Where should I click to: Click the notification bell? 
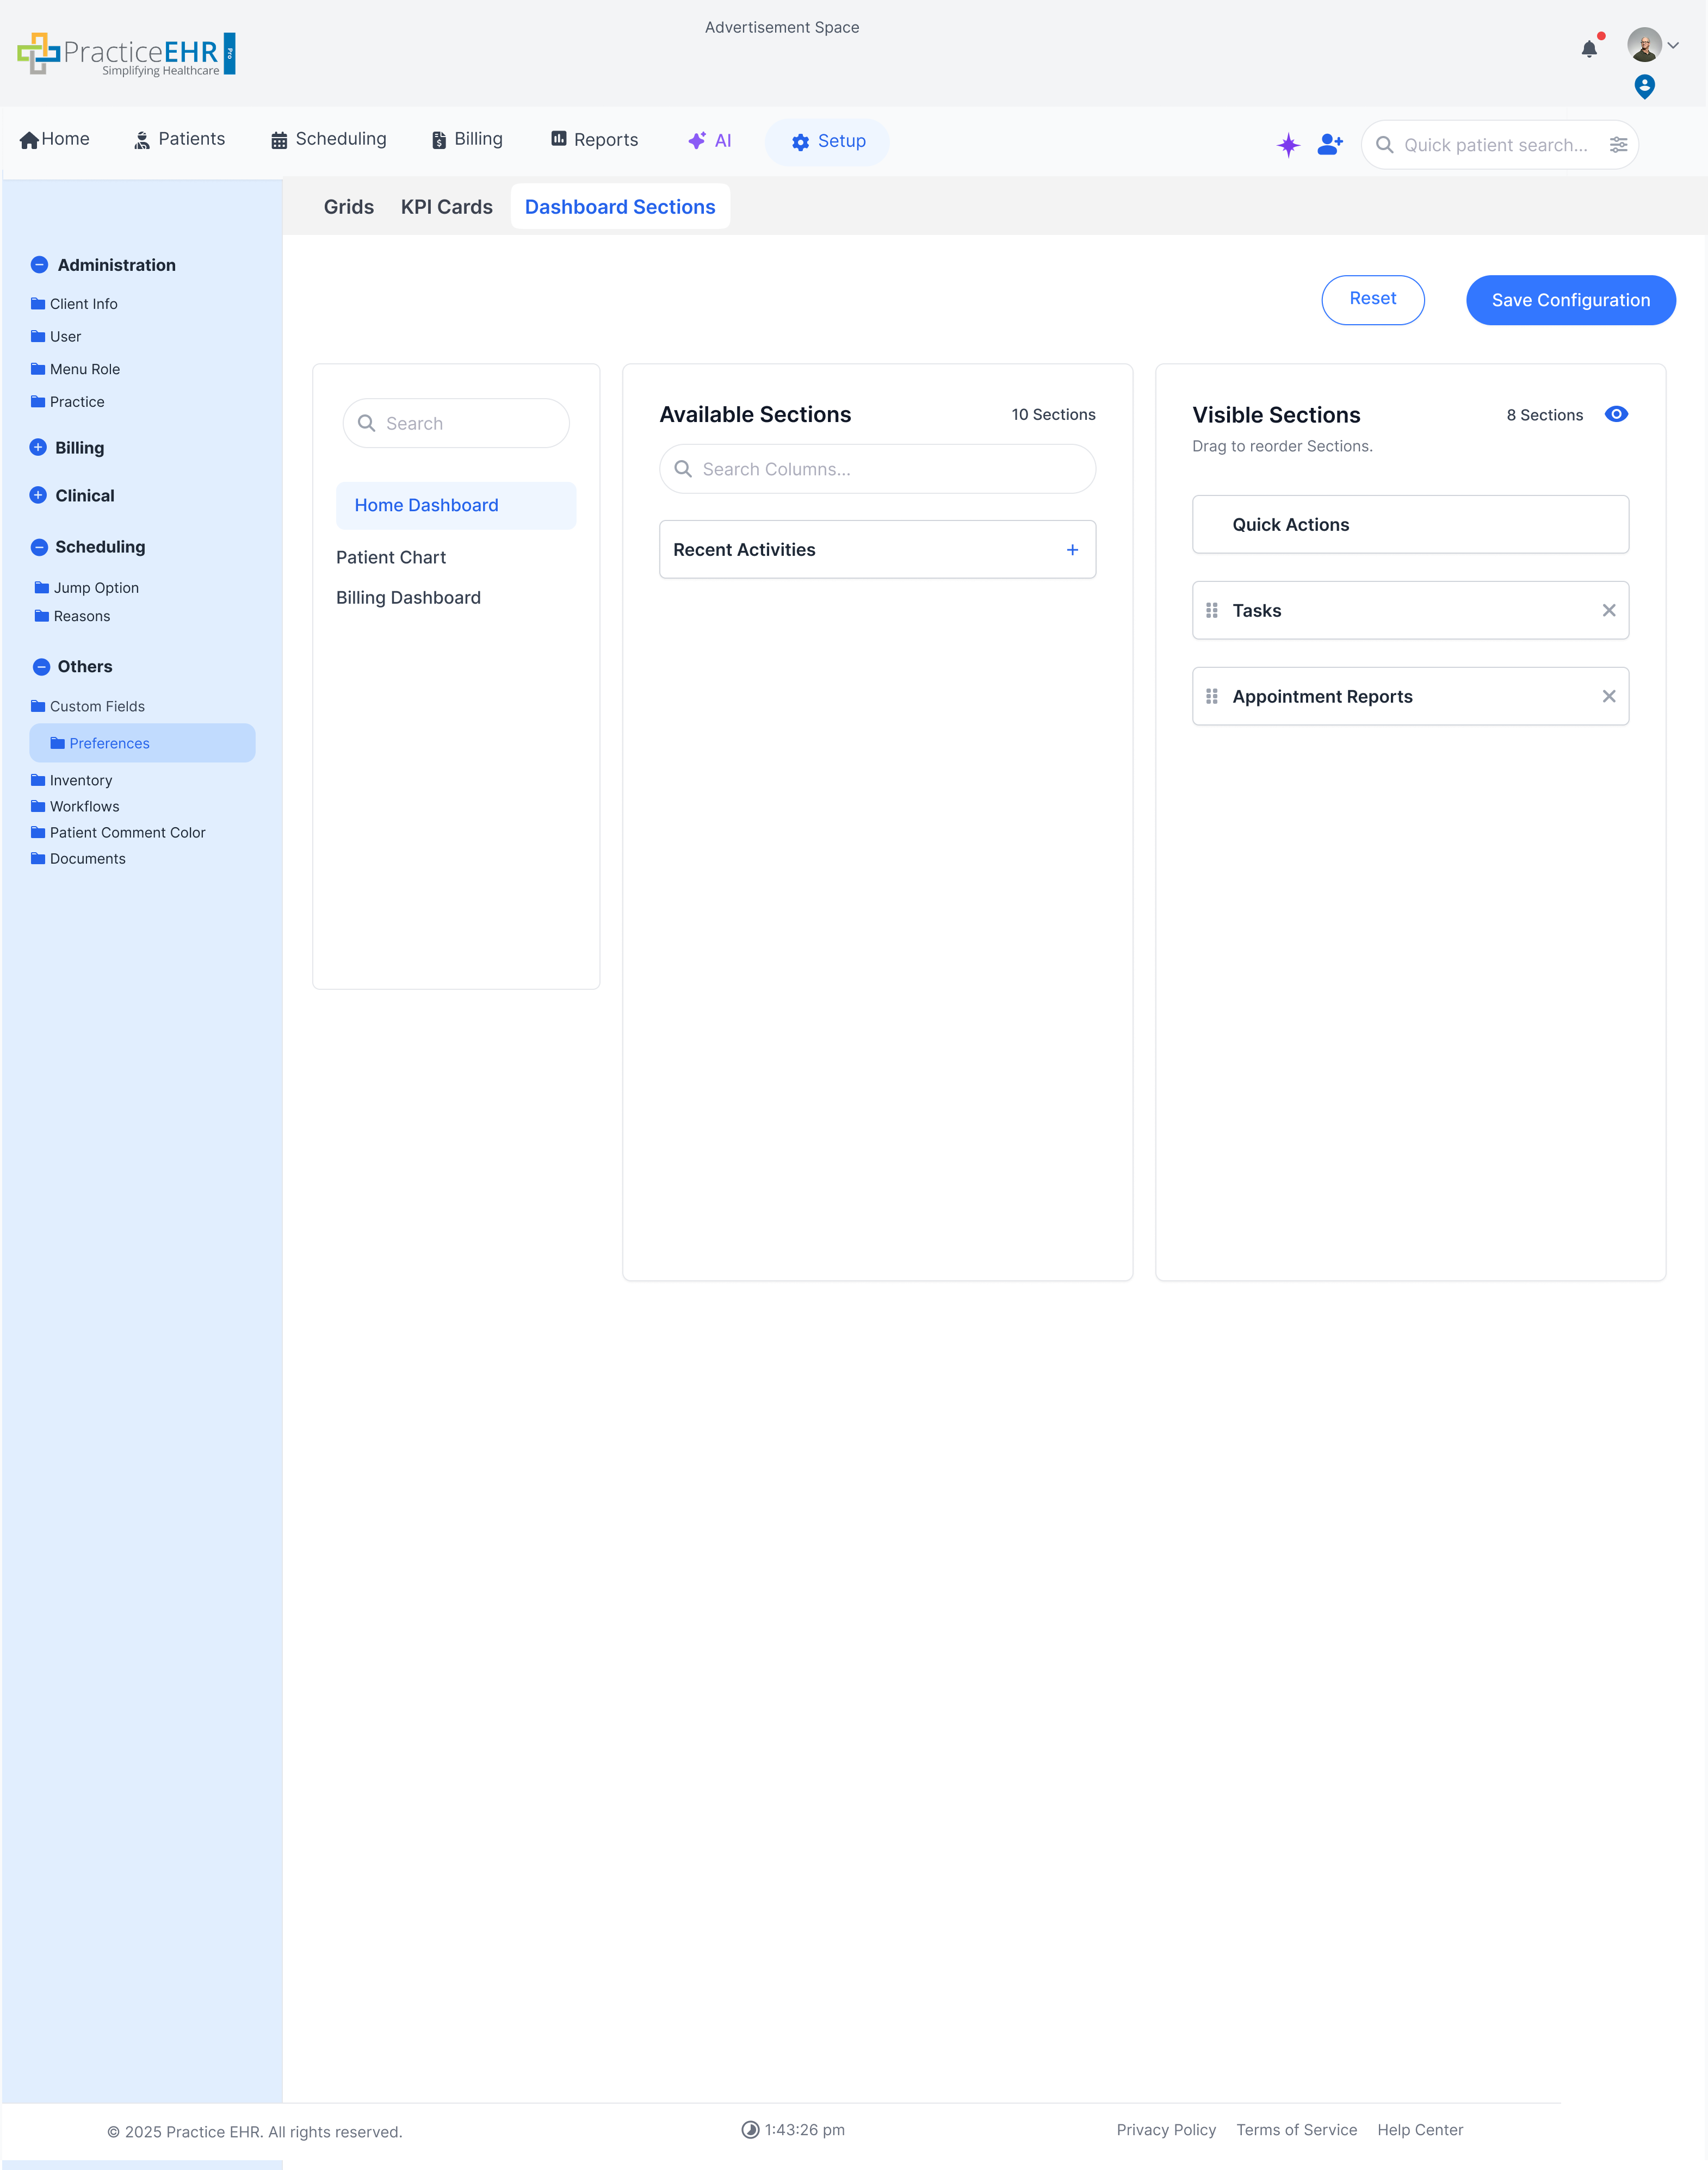click(1589, 48)
